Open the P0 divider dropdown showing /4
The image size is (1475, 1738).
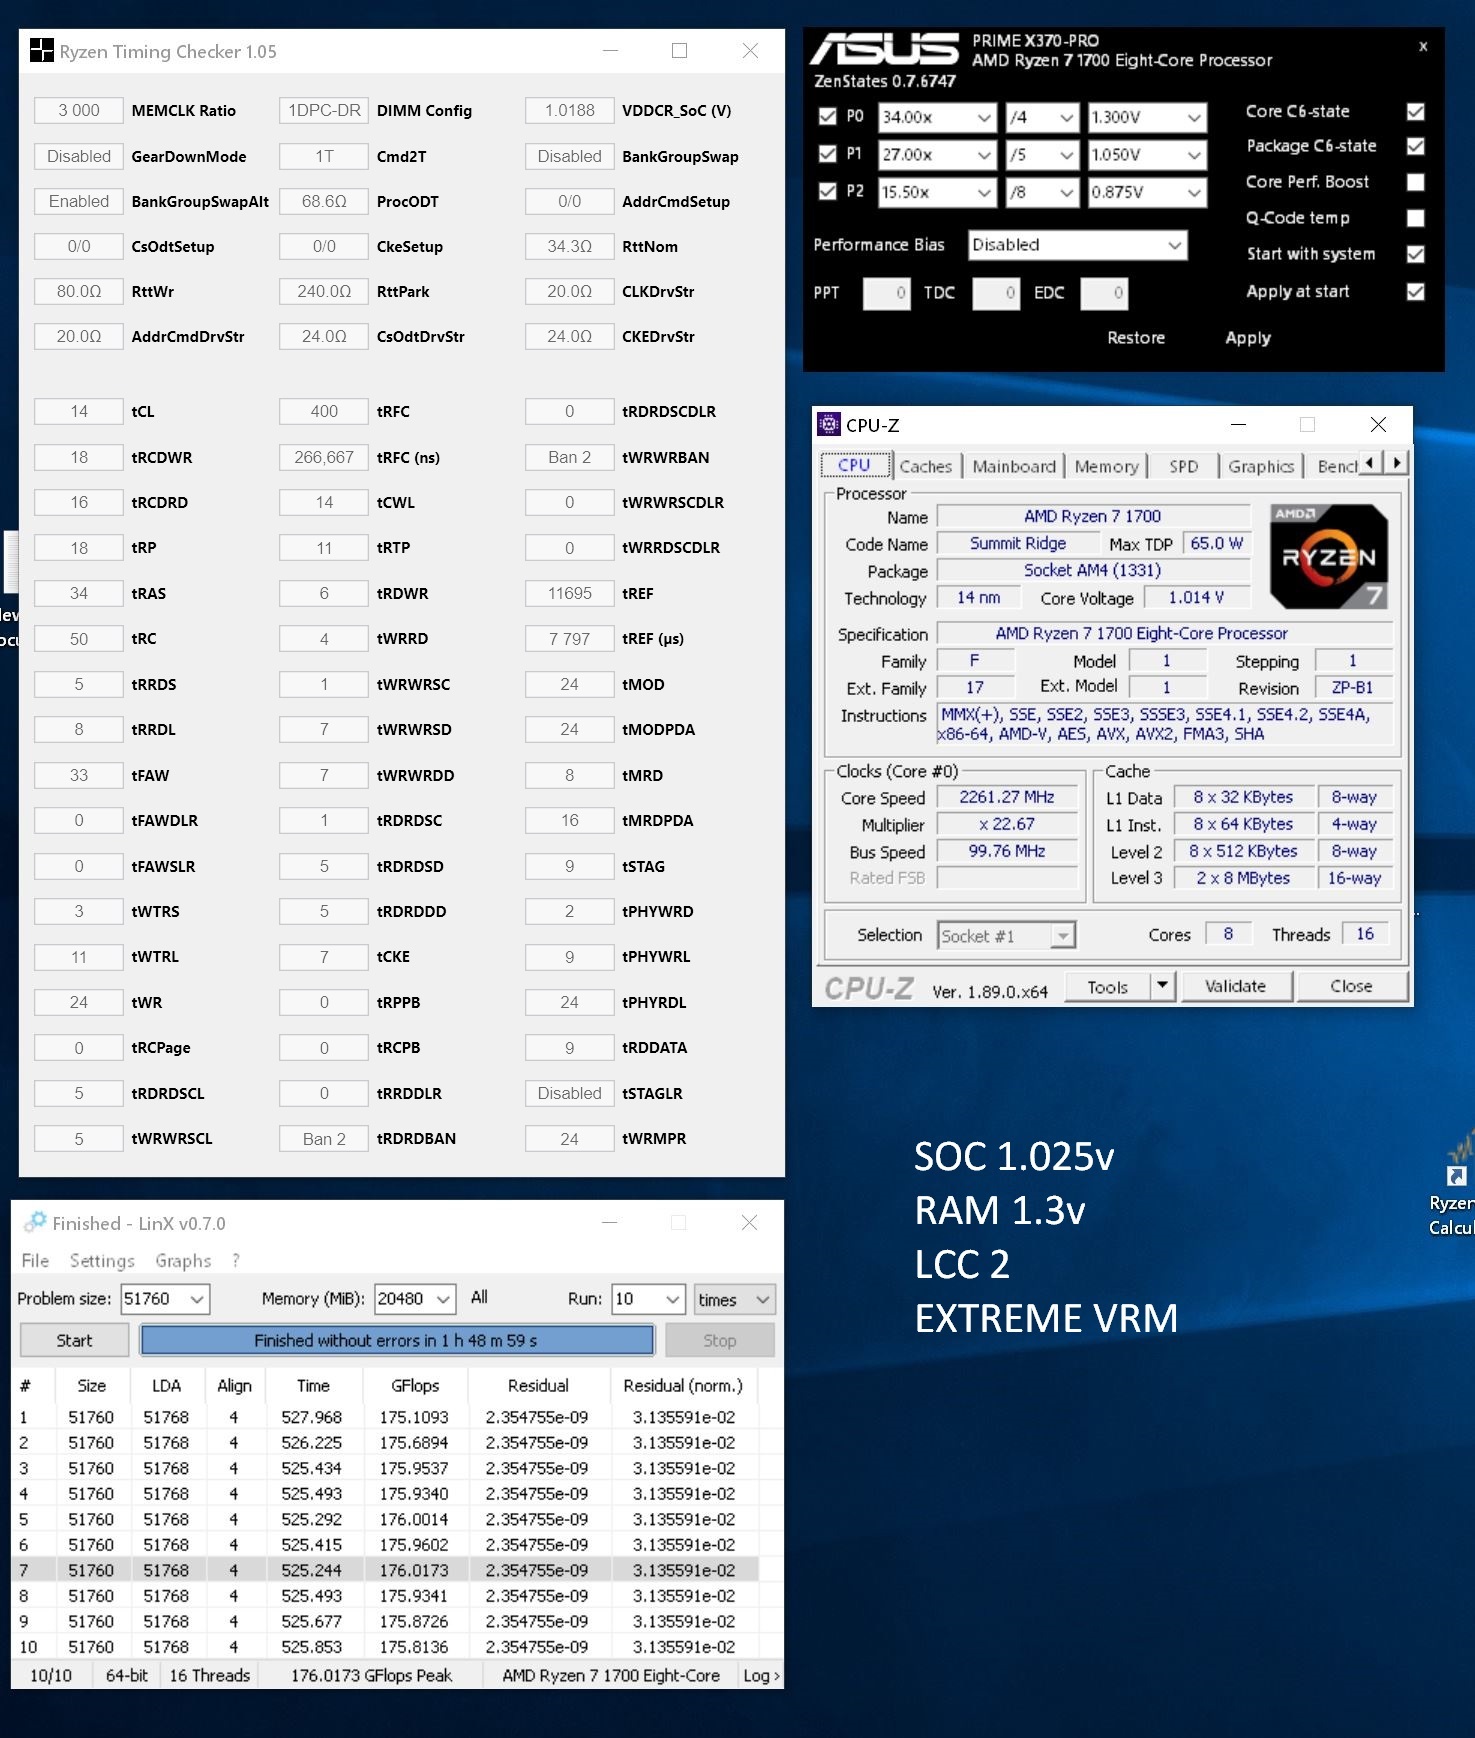(1043, 117)
